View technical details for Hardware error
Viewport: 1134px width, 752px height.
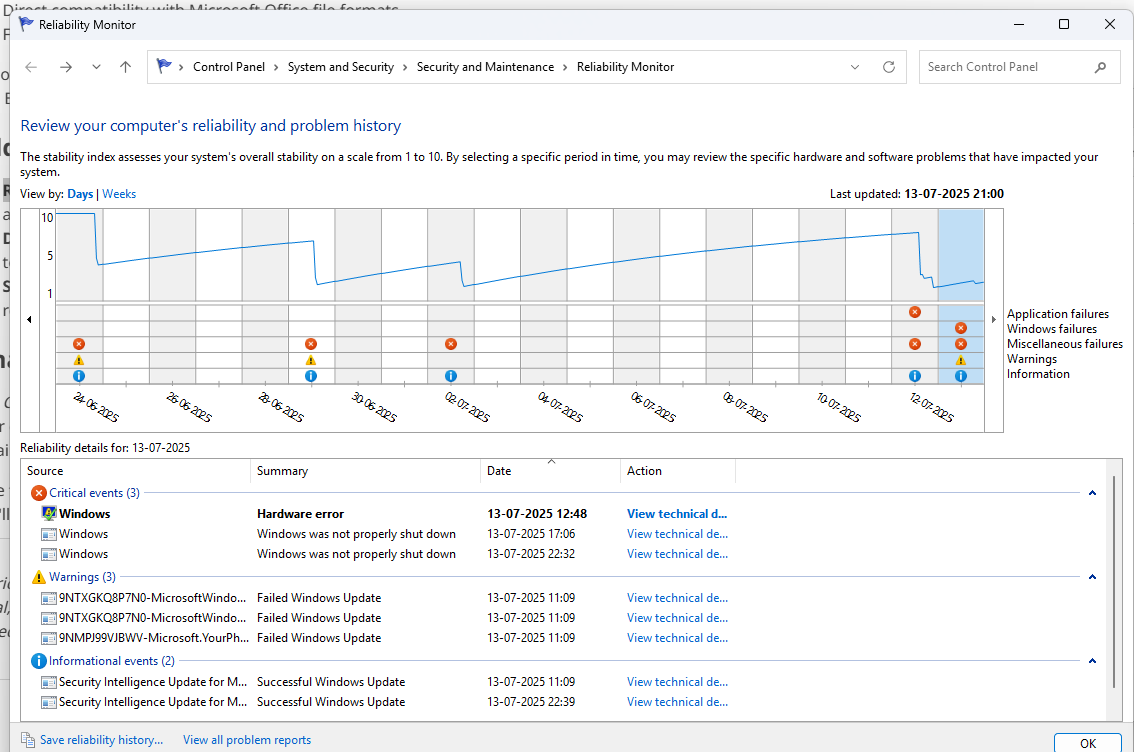677,514
